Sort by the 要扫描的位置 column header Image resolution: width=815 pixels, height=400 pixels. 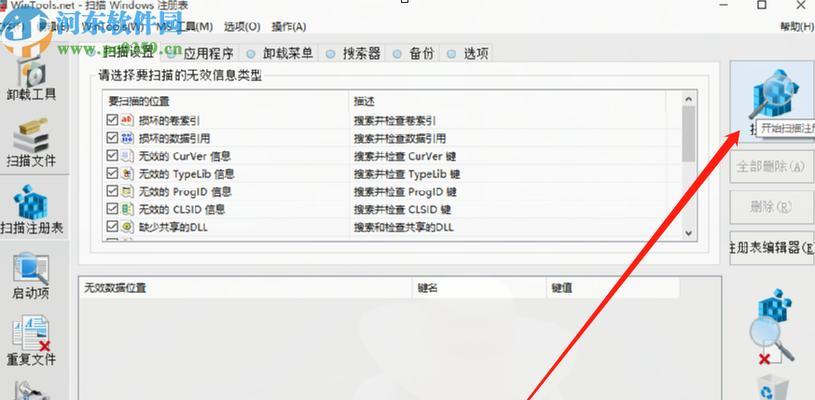[225, 101]
